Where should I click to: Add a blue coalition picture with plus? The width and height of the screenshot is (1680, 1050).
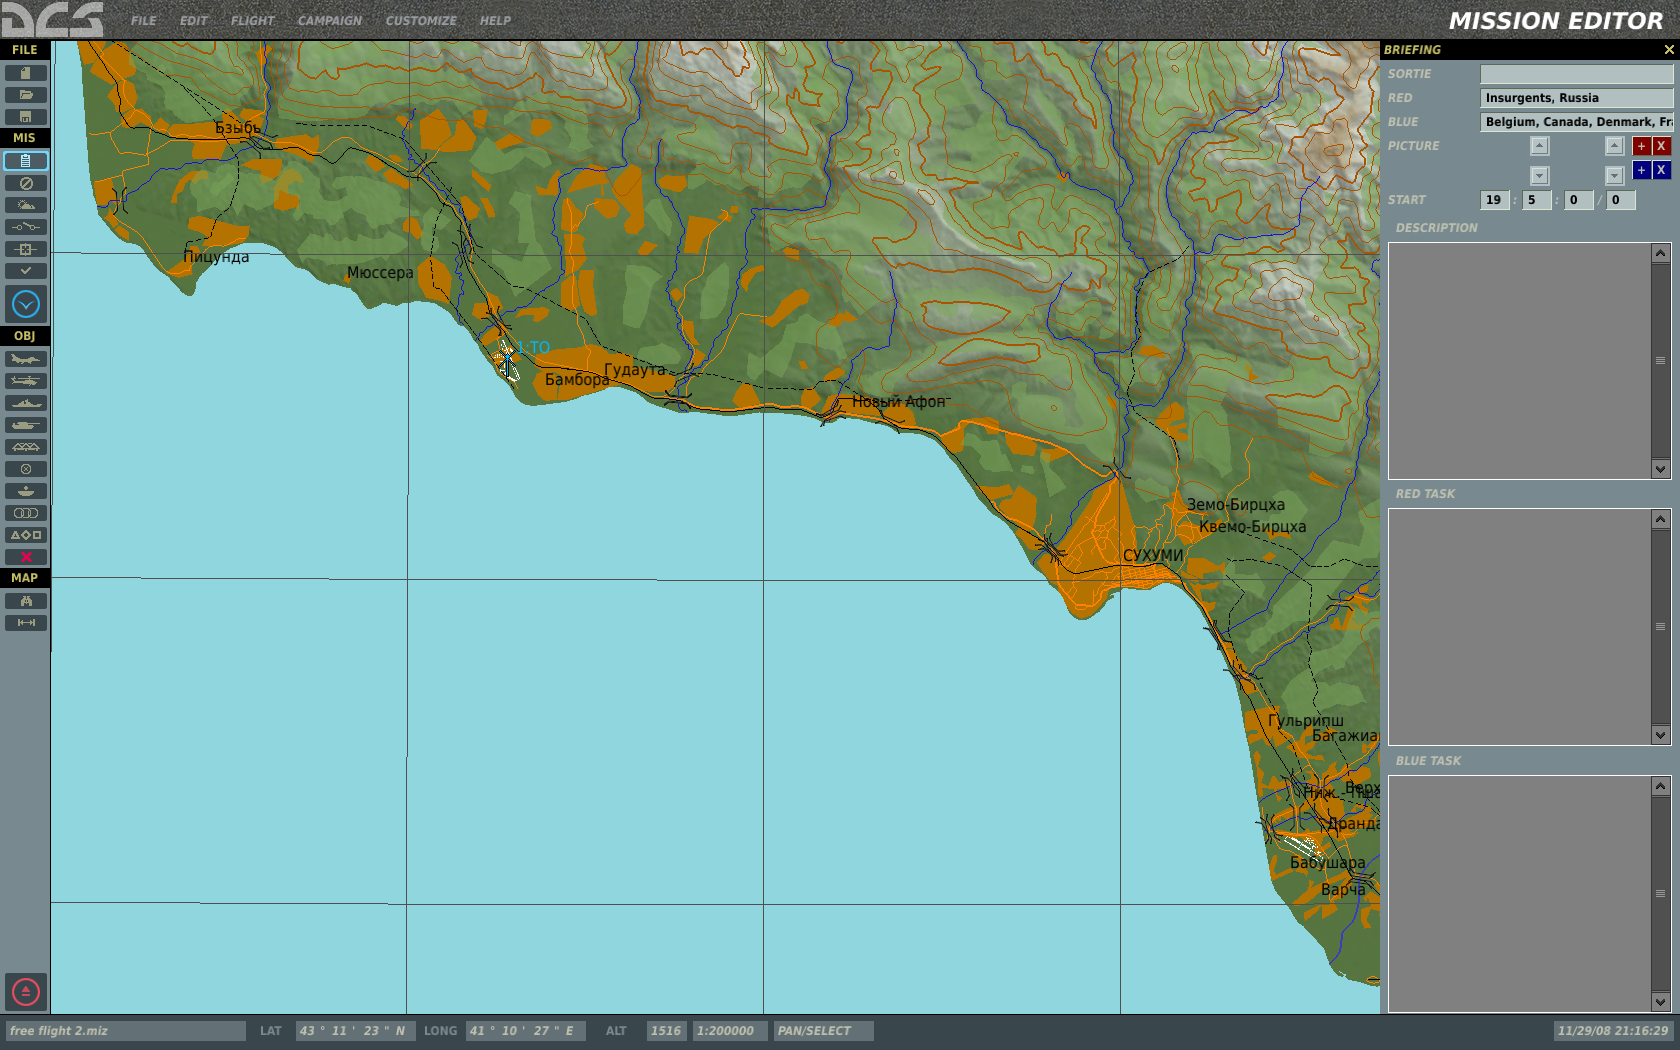click(x=1641, y=170)
